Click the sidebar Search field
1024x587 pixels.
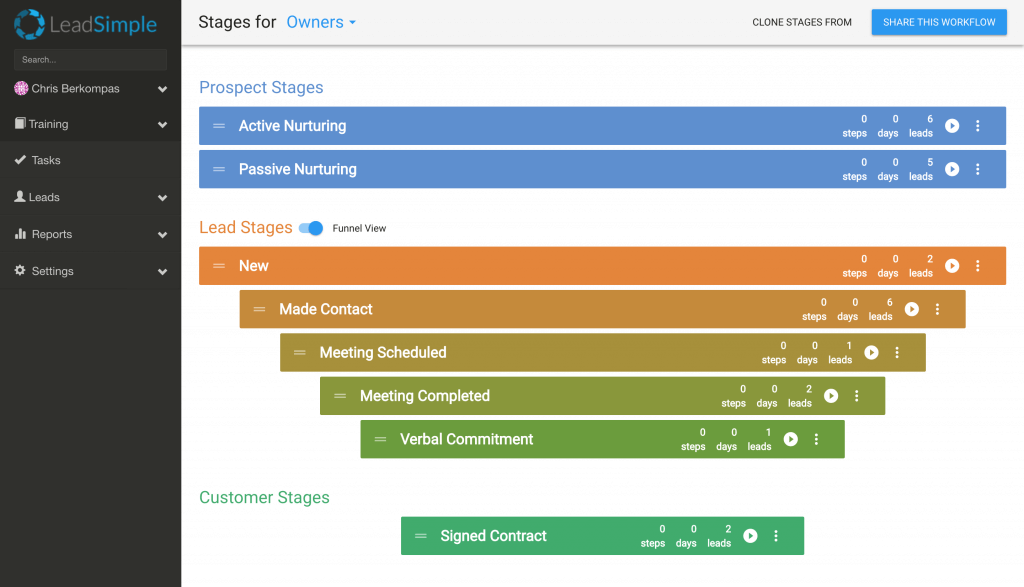91,59
